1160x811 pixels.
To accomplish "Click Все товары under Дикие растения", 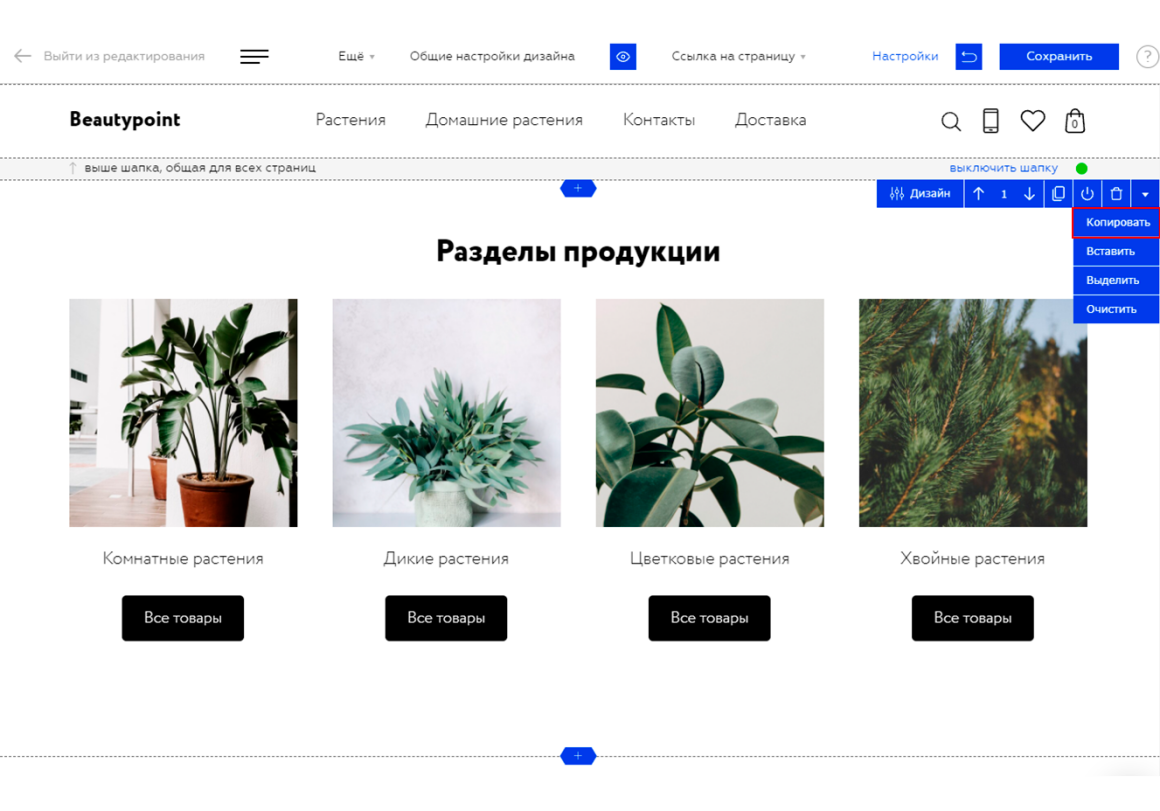I will (446, 618).
